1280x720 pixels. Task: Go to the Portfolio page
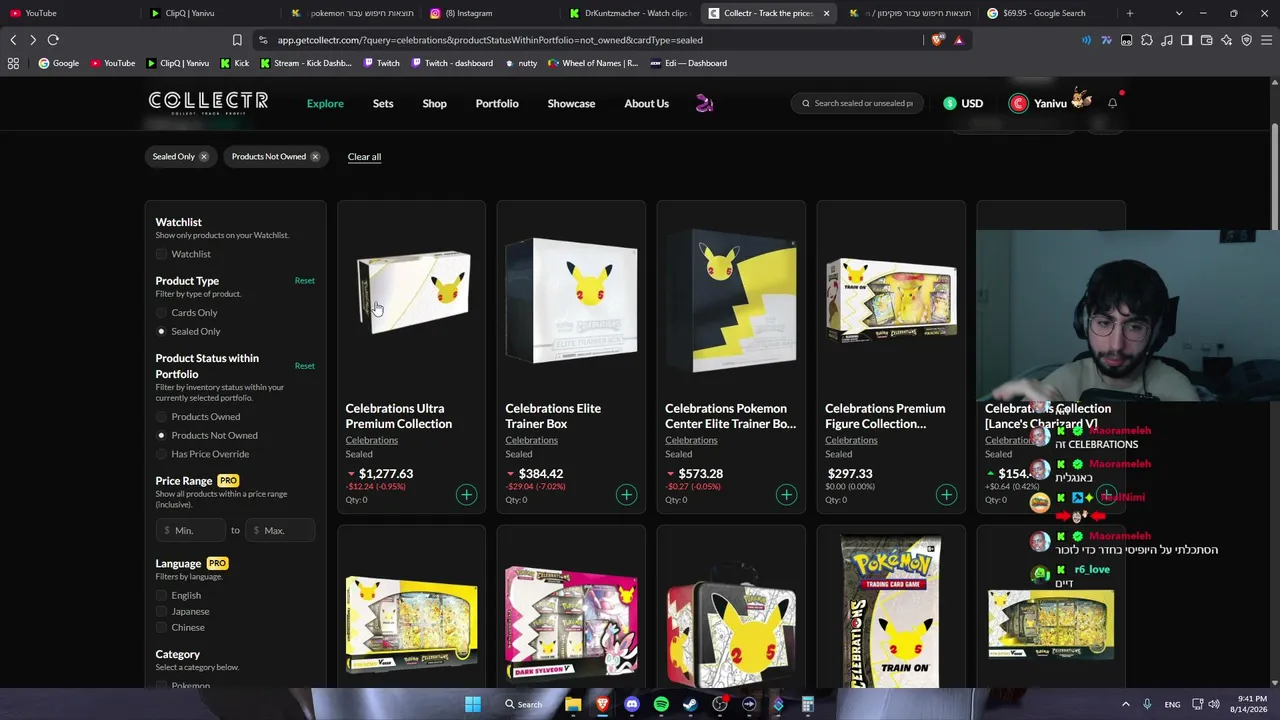point(497,103)
